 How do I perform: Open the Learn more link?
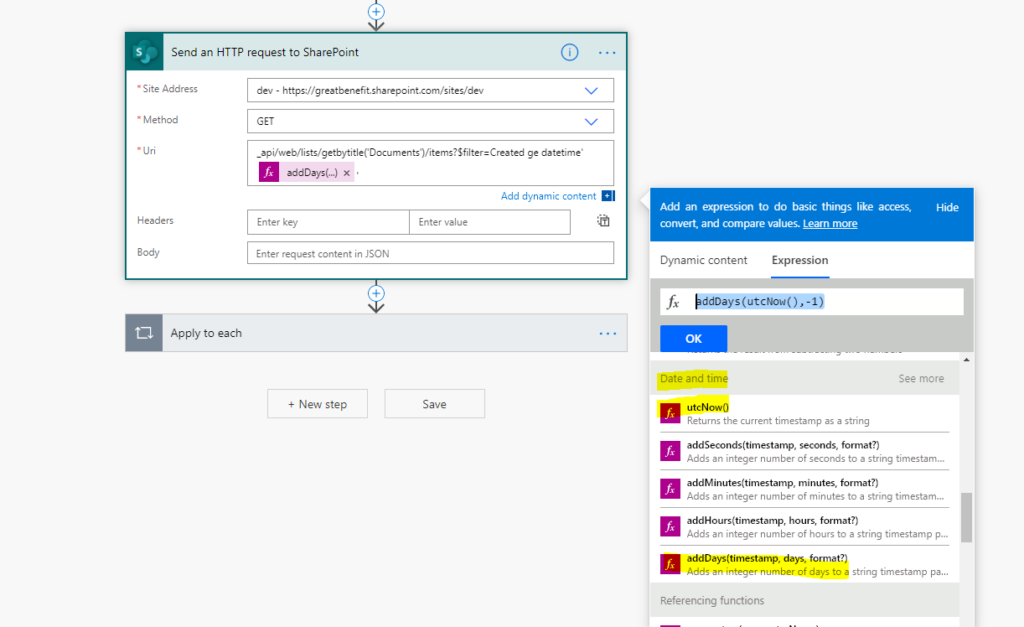(830, 223)
